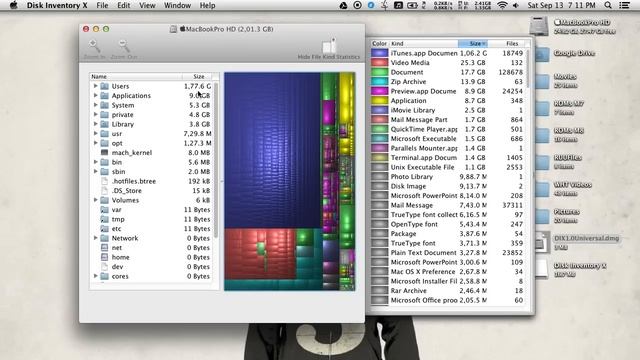Screen dimensions: 640x360
Task: Click iTunes.app Document blue color swatch
Action: coord(379,53)
